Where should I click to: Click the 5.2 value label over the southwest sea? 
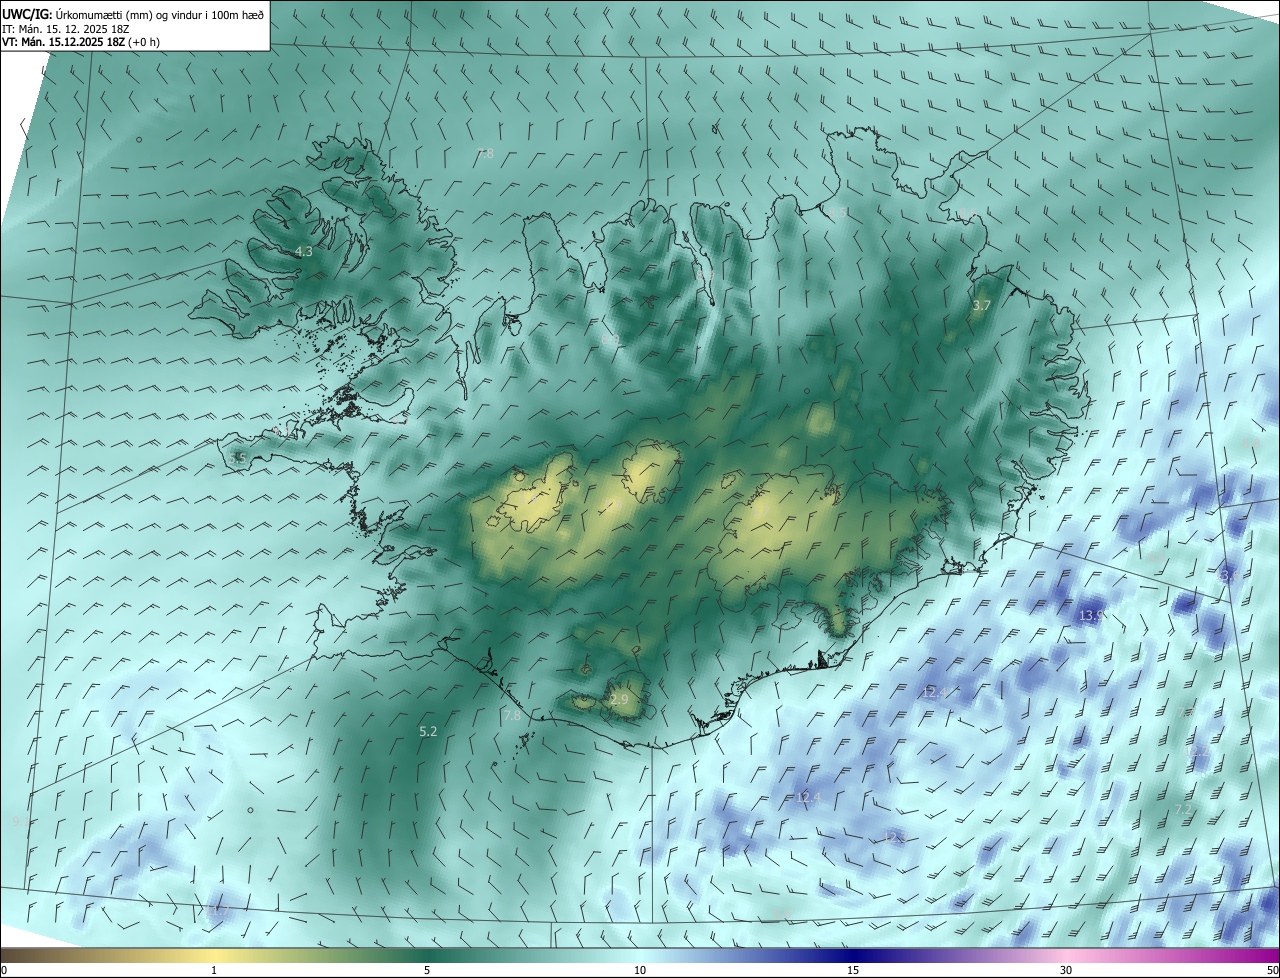(428, 732)
